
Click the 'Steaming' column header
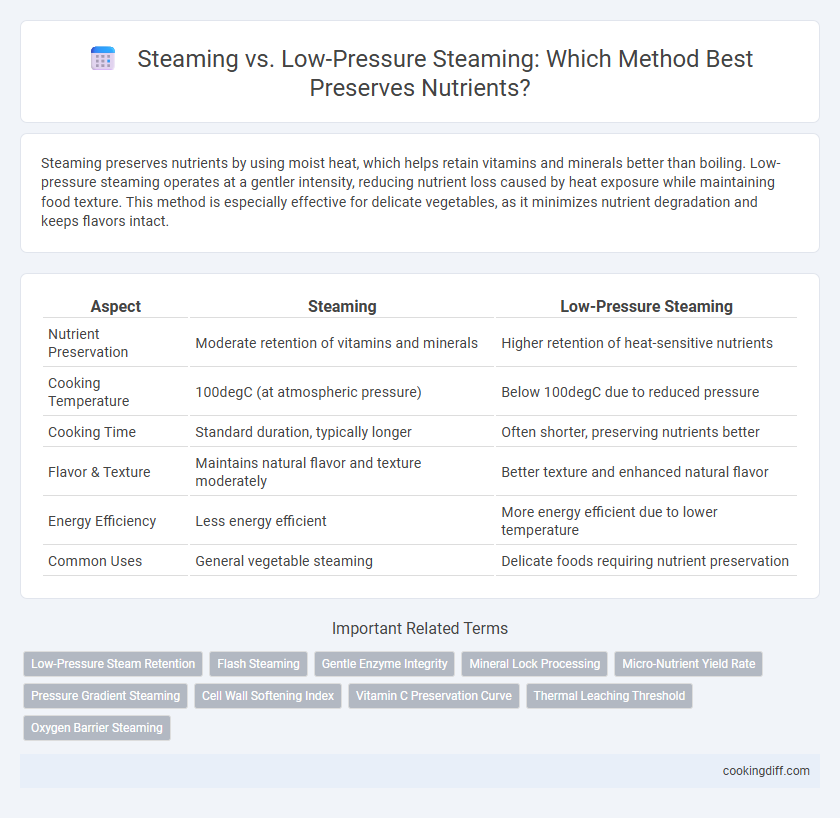point(342,306)
